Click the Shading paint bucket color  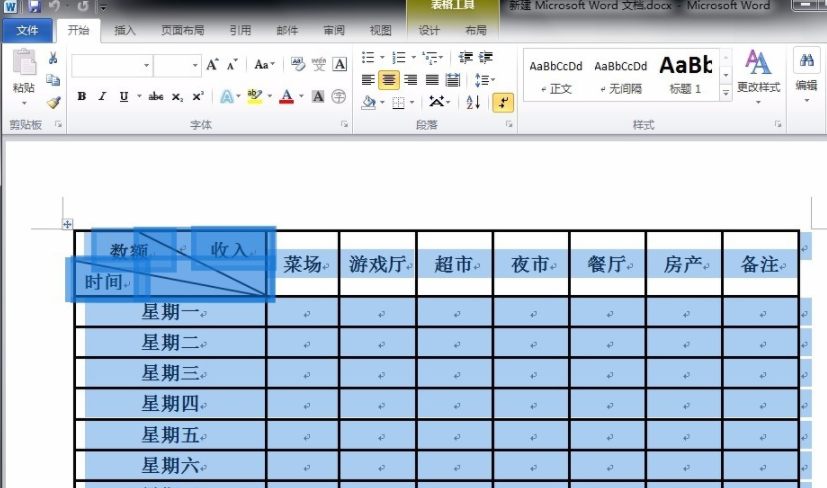pyautogui.click(x=369, y=102)
